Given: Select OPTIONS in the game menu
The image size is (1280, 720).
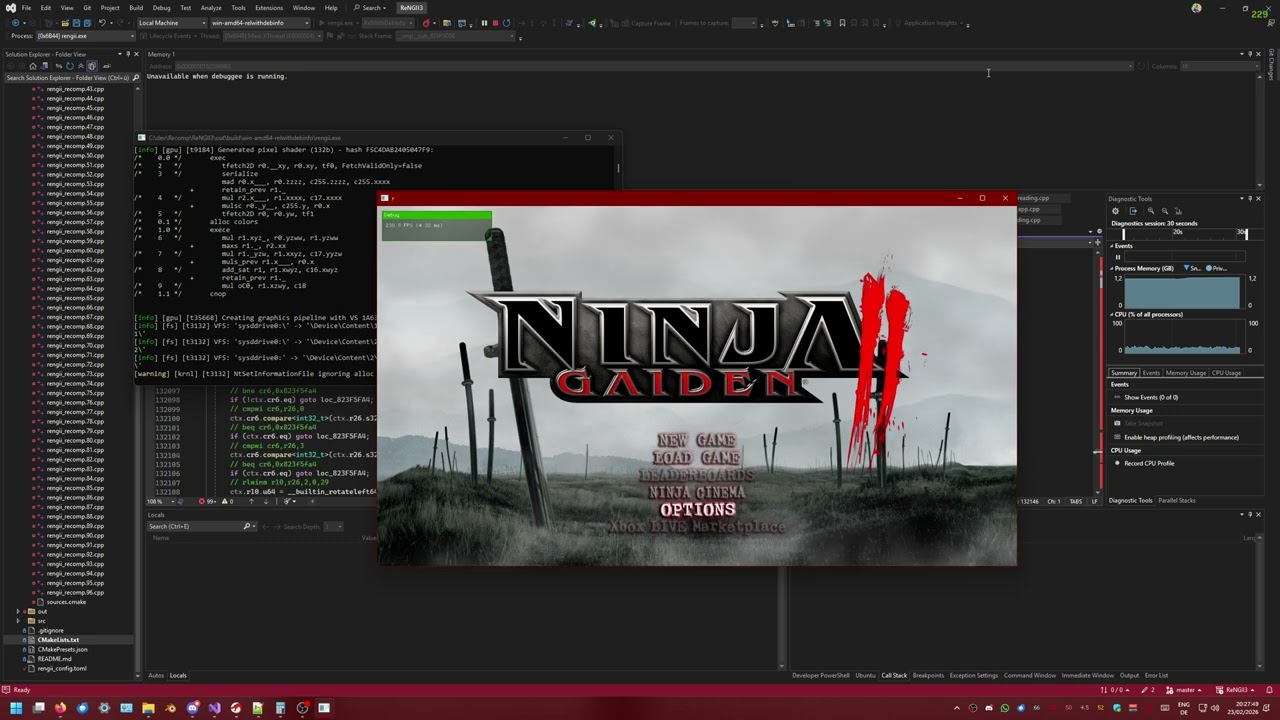Looking at the screenshot, I should pyautogui.click(x=698, y=510).
